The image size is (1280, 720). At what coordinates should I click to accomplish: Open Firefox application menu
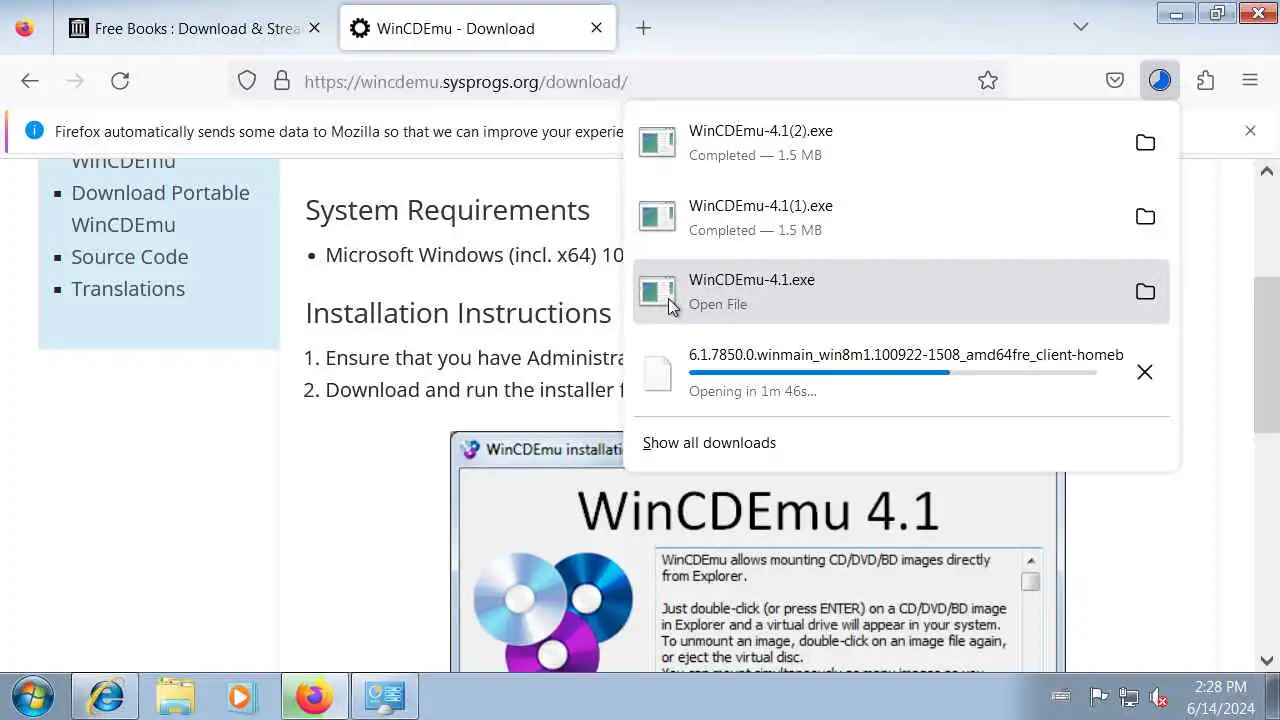pos(1250,81)
